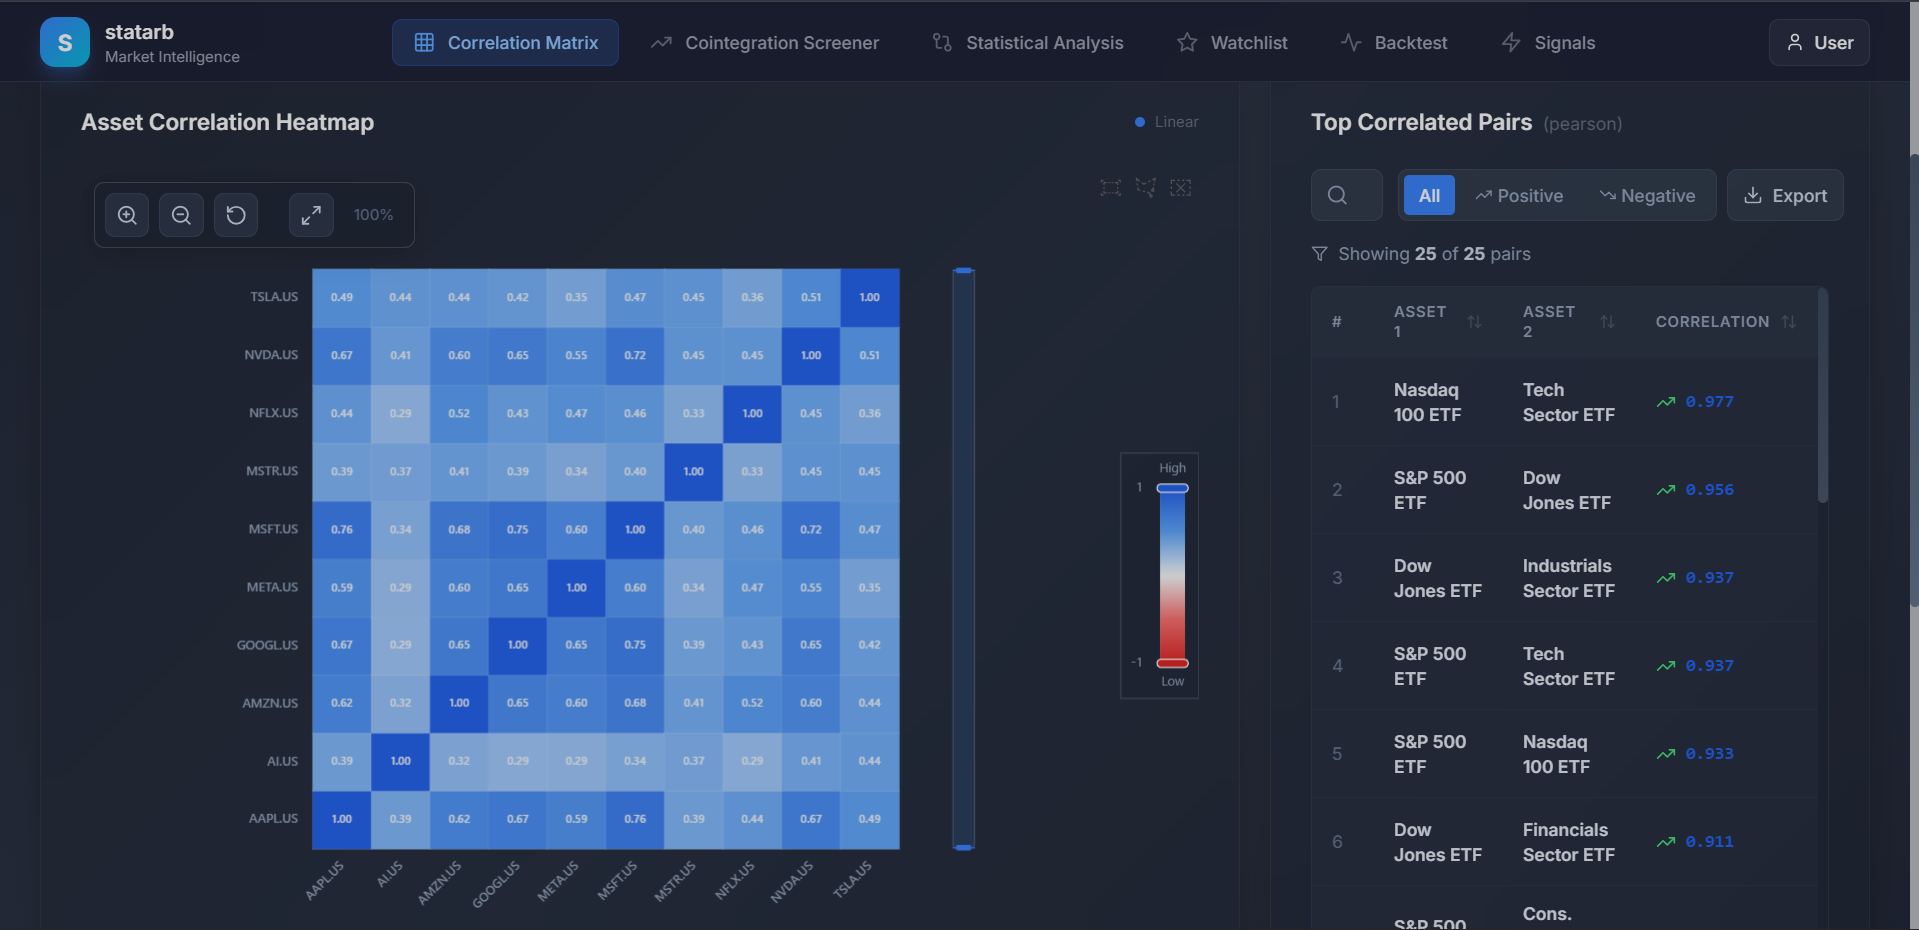Click the reset rotation icon
The width and height of the screenshot is (1919, 930).
coord(236,214)
